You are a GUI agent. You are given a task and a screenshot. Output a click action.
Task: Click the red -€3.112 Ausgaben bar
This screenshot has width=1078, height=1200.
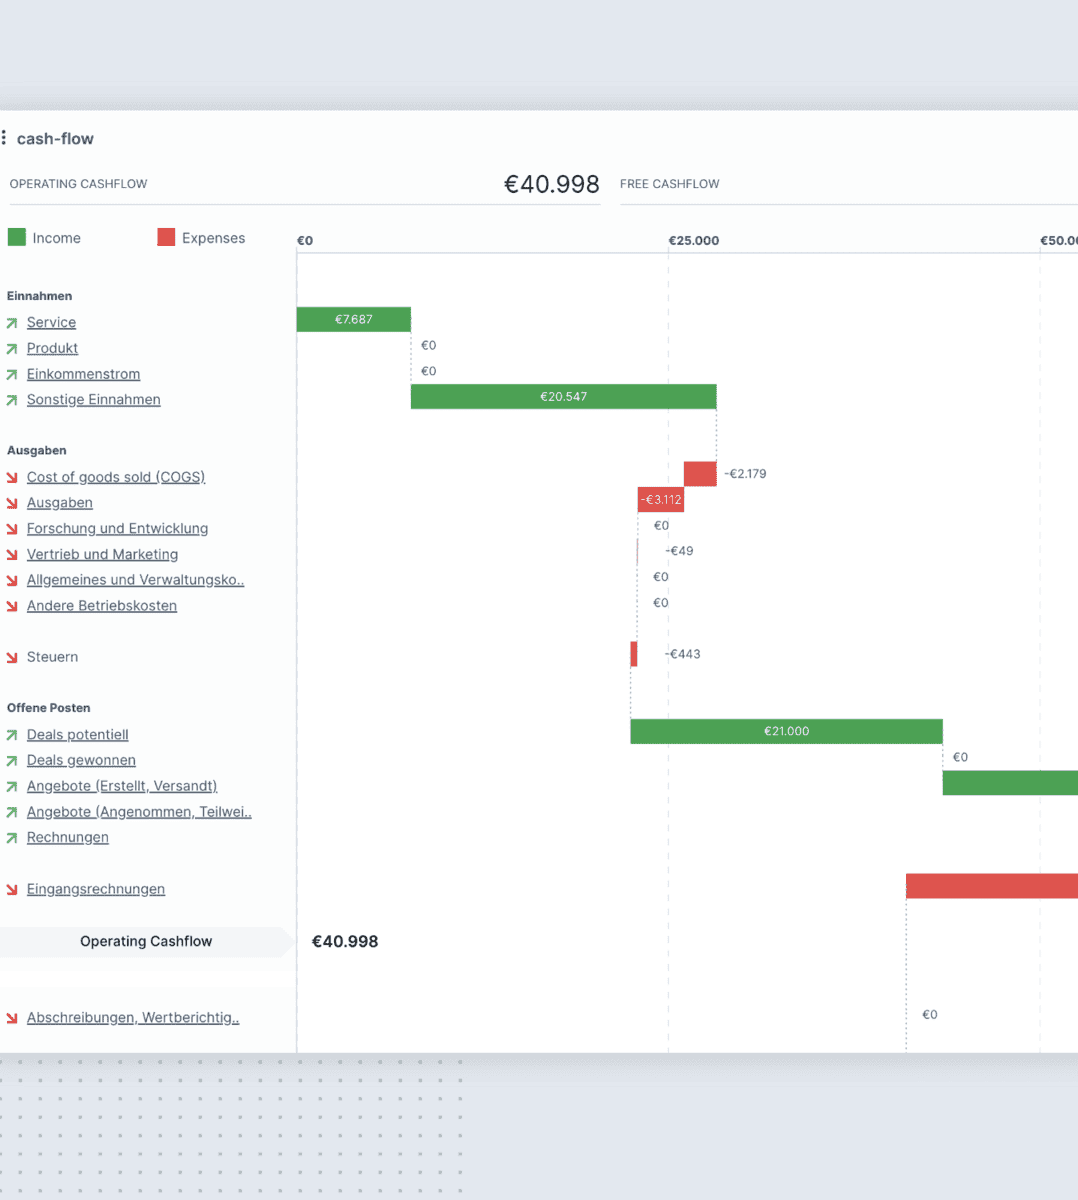[x=661, y=500]
